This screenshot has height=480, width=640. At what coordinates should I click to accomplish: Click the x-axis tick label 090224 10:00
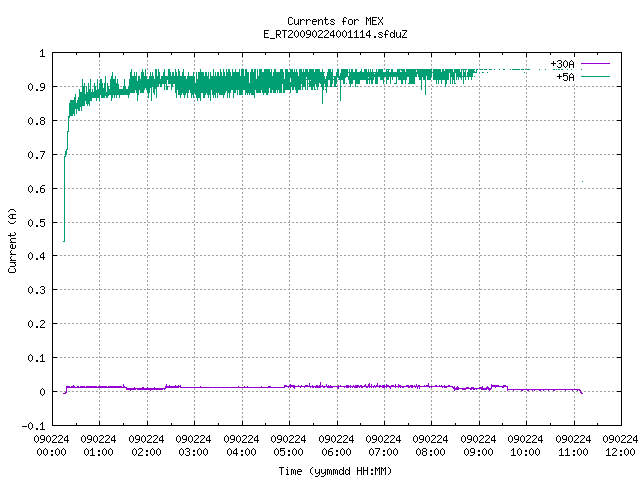point(525,446)
